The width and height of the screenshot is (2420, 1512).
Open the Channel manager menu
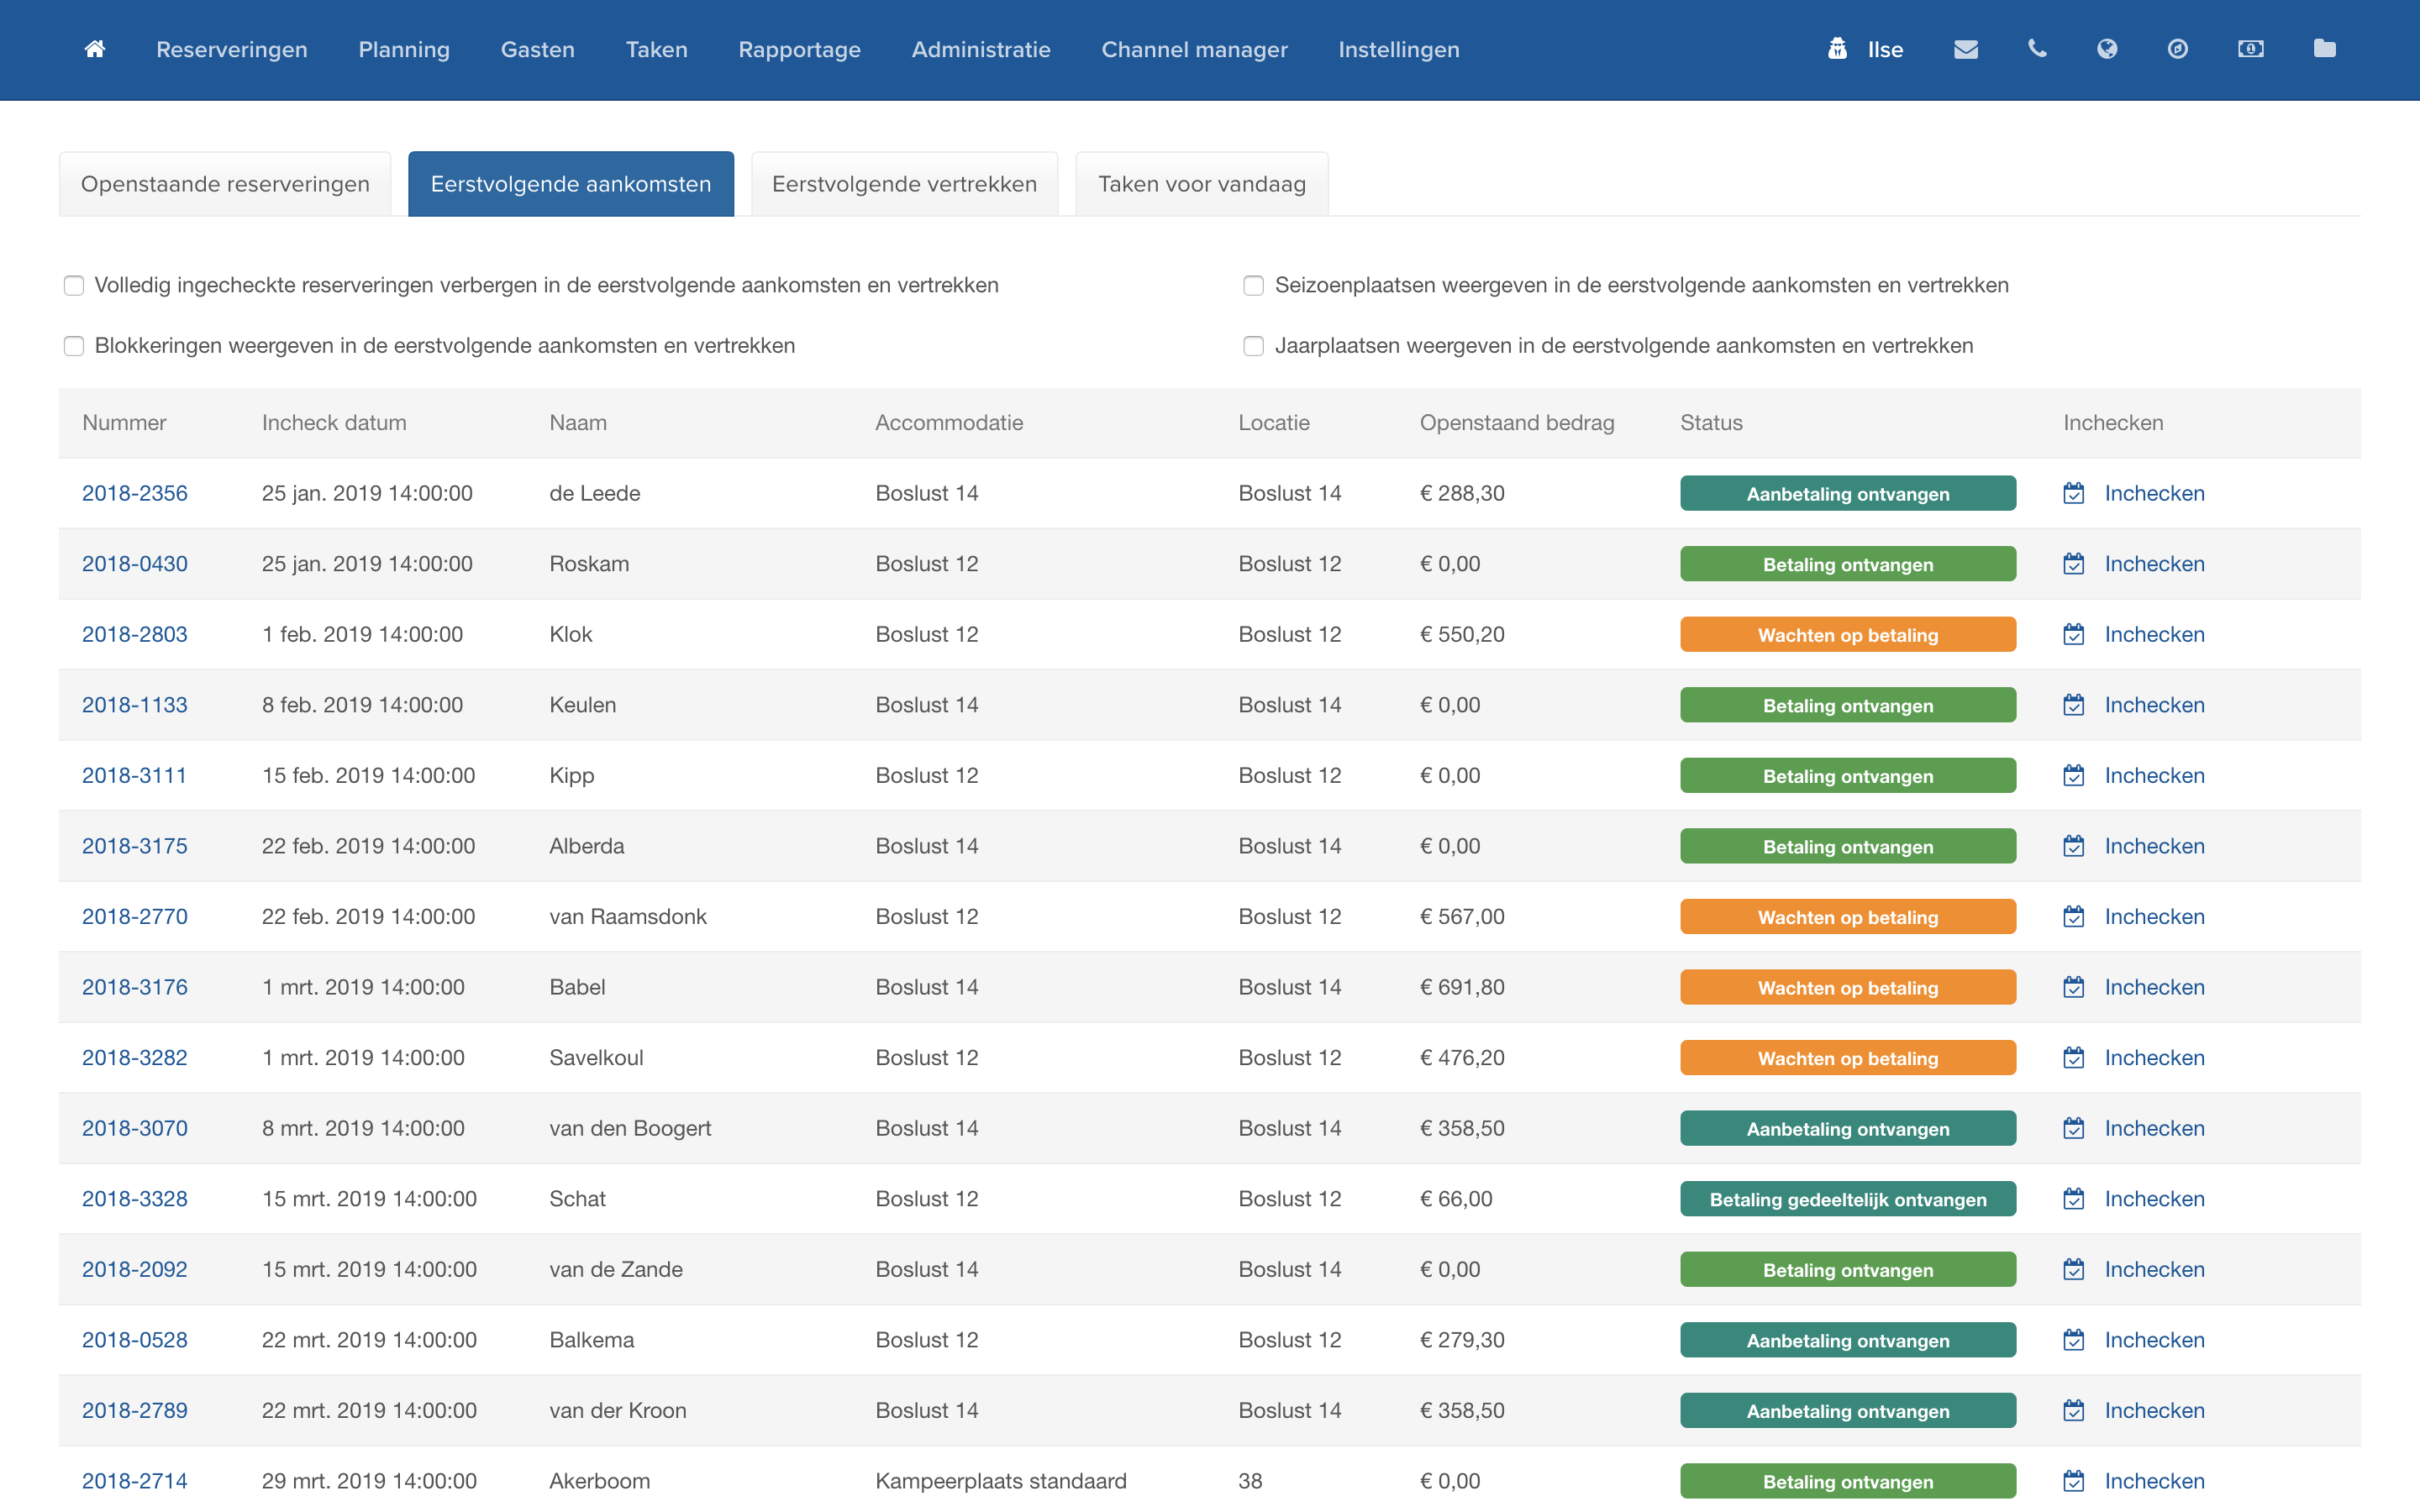coord(1195,49)
